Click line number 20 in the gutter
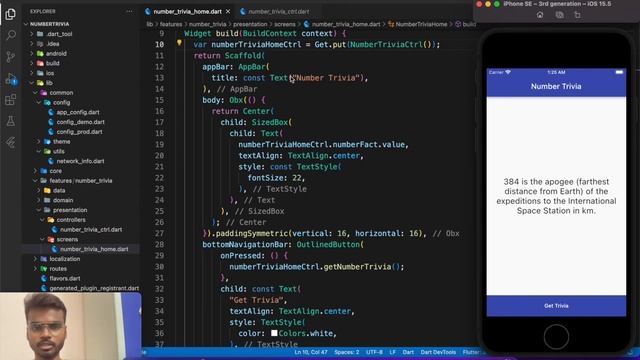The image size is (640, 360). point(159,156)
